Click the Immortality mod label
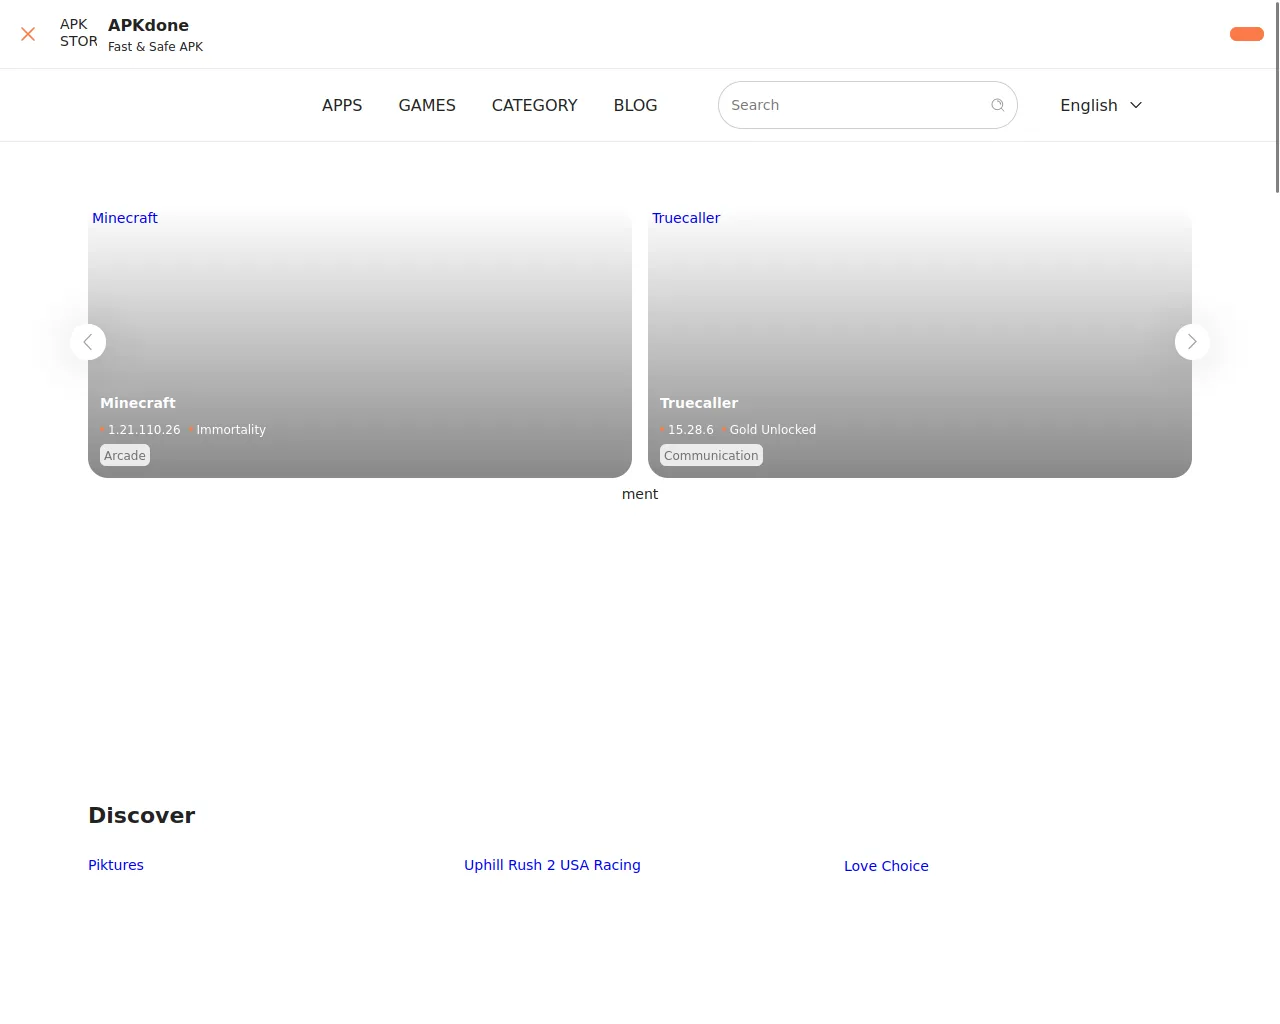 point(231,430)
